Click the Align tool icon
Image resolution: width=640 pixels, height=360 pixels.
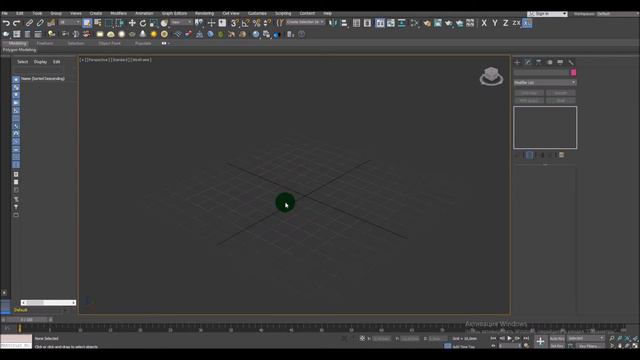click(x=344, y=23)
